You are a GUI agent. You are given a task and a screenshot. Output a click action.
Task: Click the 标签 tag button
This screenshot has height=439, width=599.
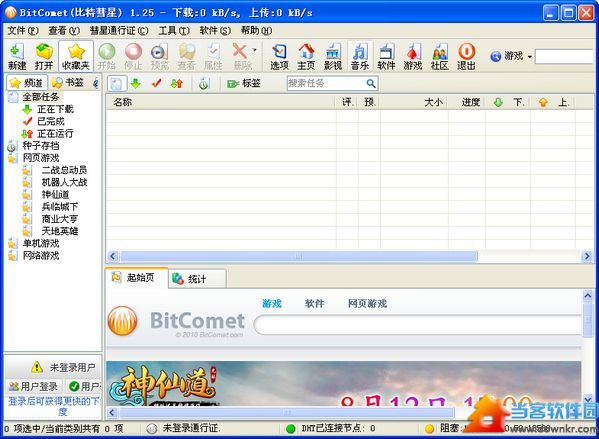[244, 83]
